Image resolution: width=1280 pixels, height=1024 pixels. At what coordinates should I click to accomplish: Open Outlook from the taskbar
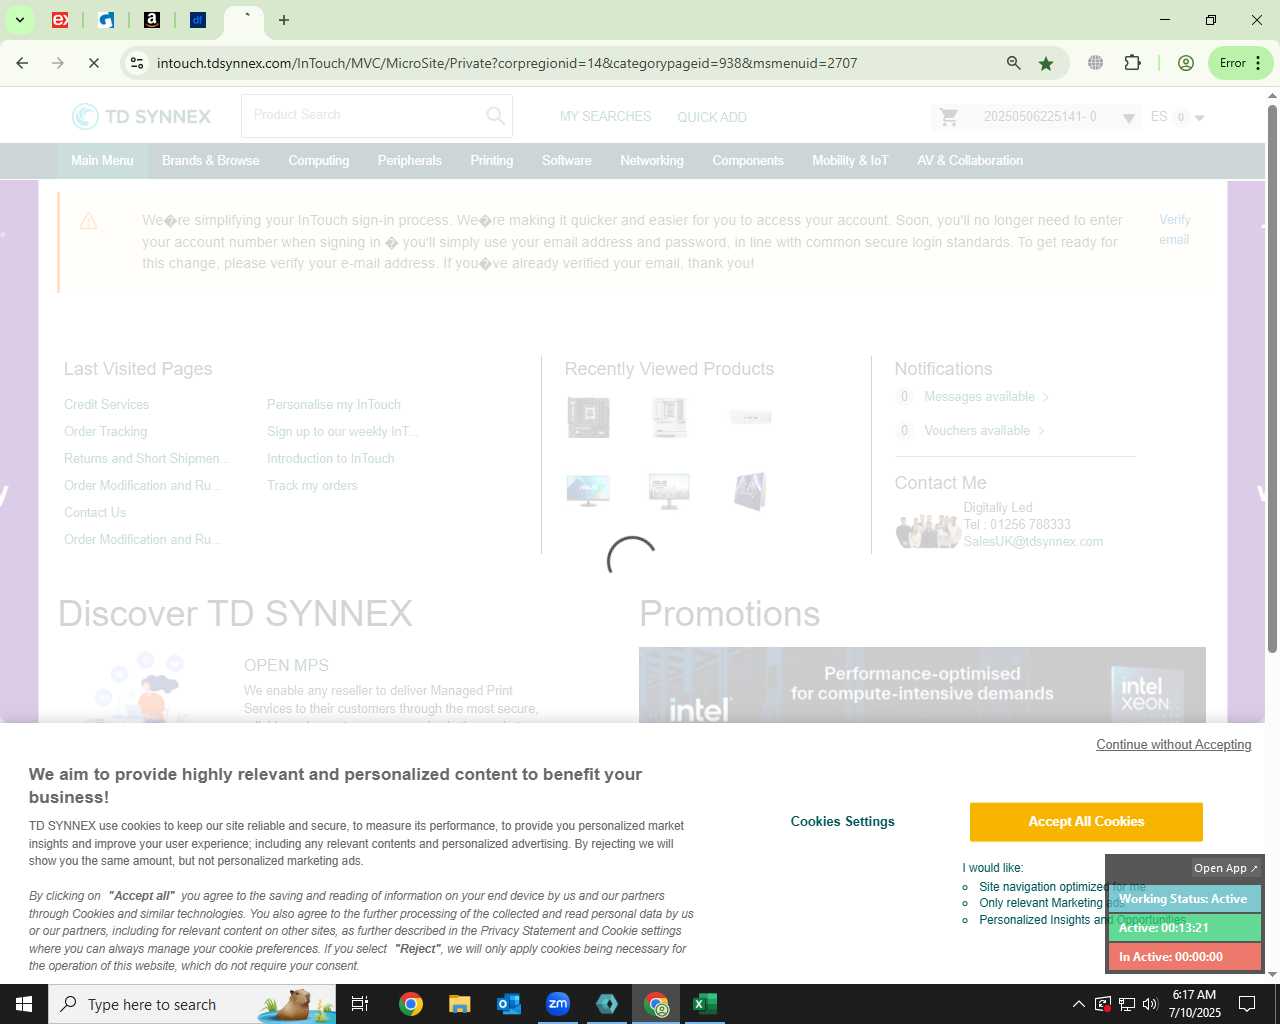click(x=509, y=1004)
